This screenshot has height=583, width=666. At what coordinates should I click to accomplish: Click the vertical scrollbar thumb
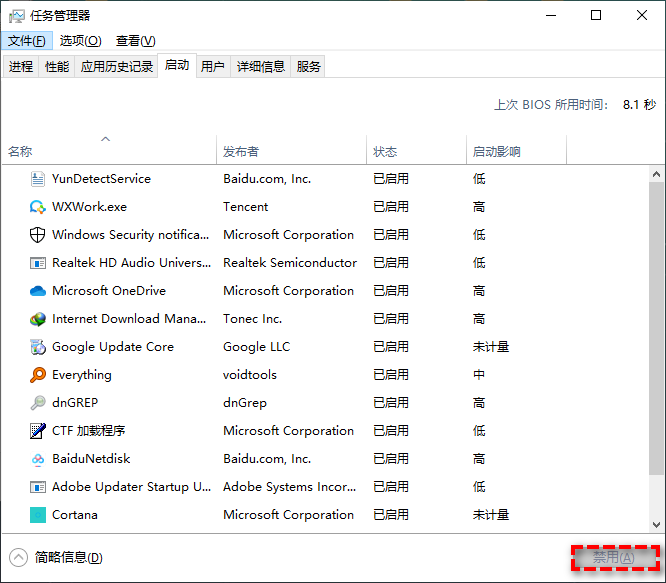[x=656, y=328]
